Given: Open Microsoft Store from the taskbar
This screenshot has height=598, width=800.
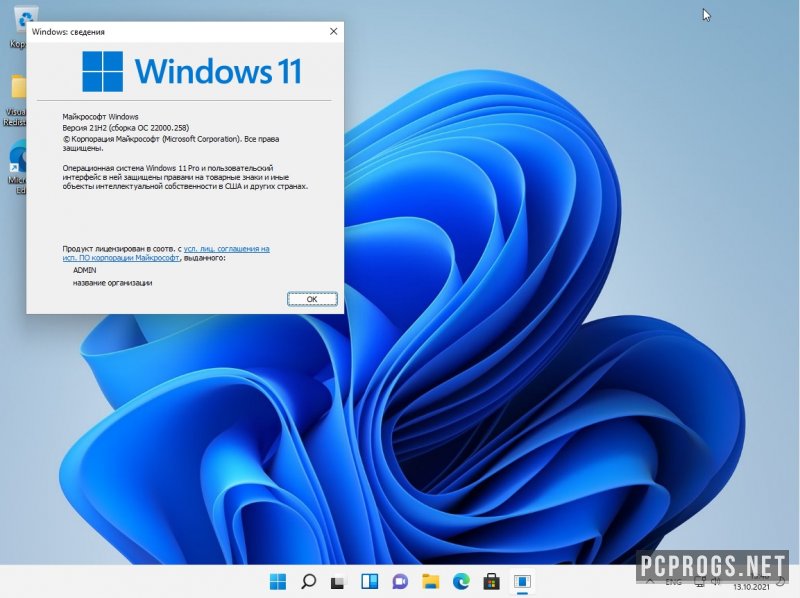Looking at the screenshot, I should point(491,581).
